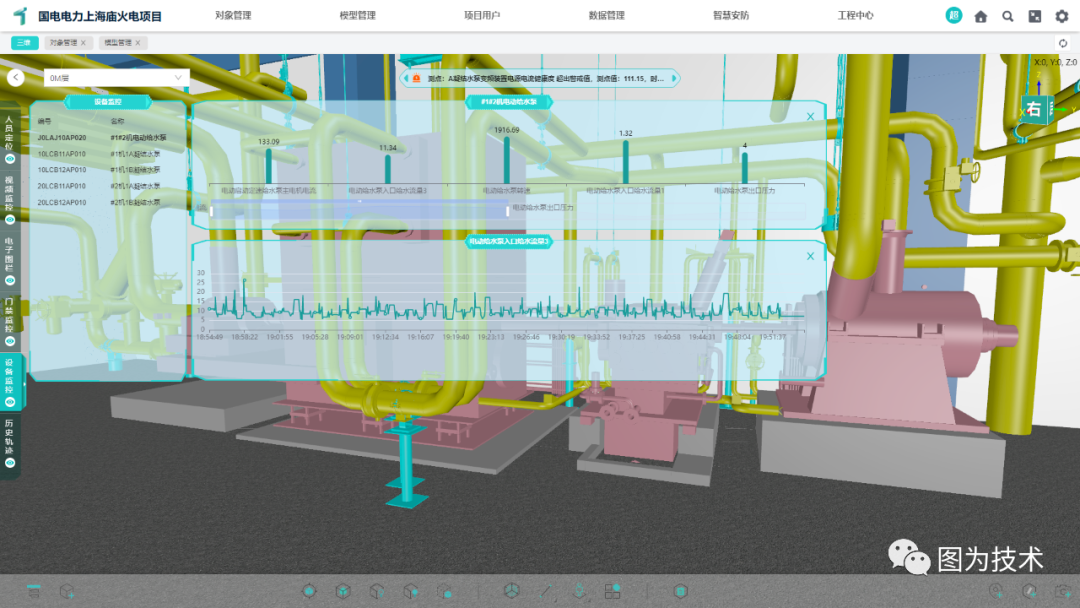Click the red alarm bell icon
This screenshot has height=608, width=1080.
416,77
